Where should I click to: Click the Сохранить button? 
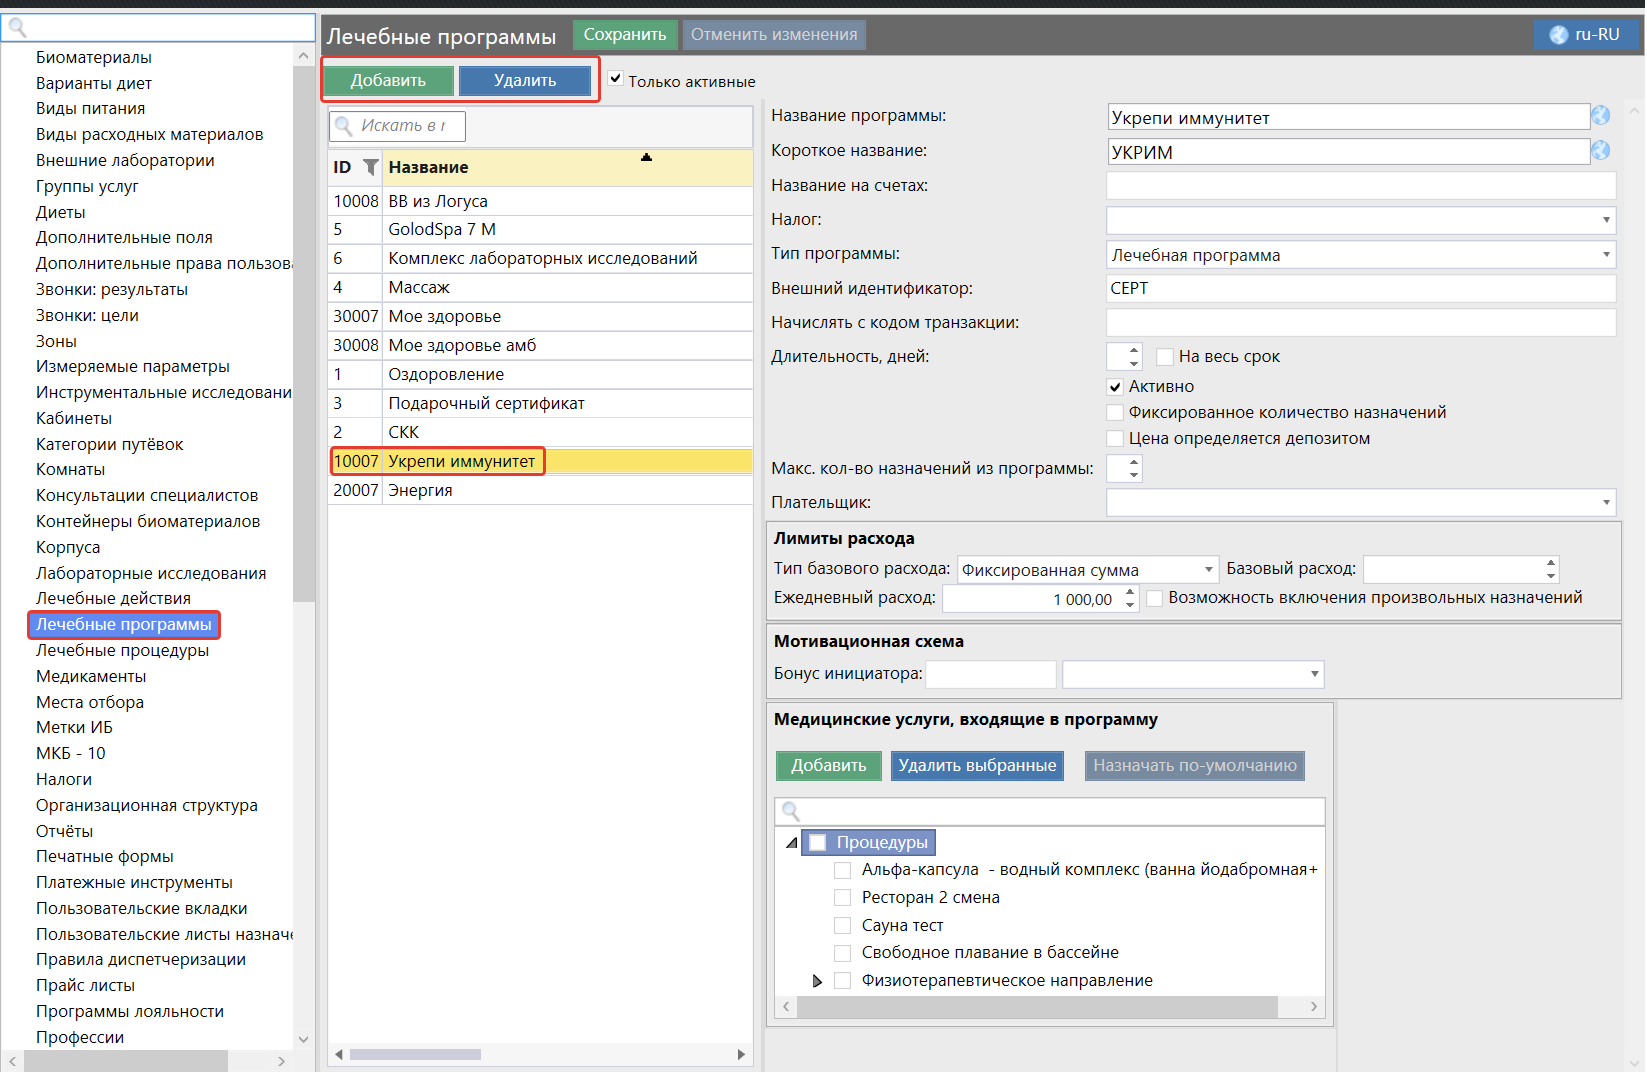624,35
